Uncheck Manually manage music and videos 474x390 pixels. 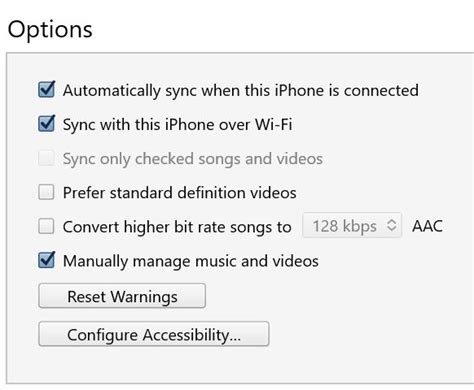point(46,260)
